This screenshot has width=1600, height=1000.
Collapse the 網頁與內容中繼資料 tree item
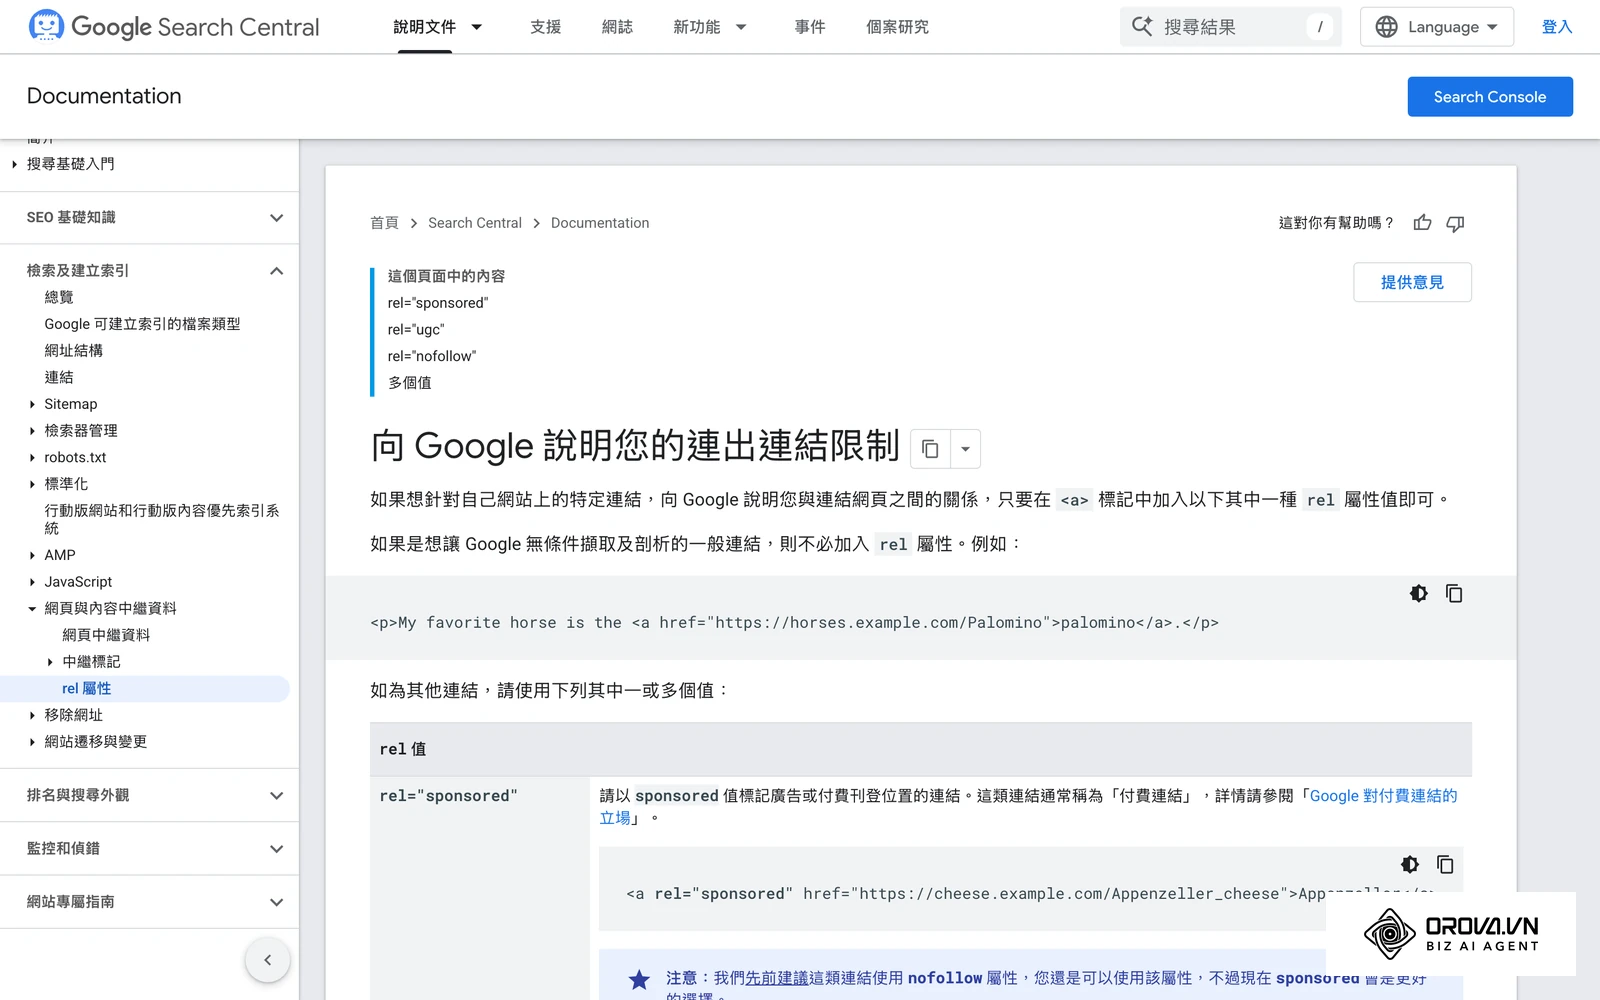32,608
